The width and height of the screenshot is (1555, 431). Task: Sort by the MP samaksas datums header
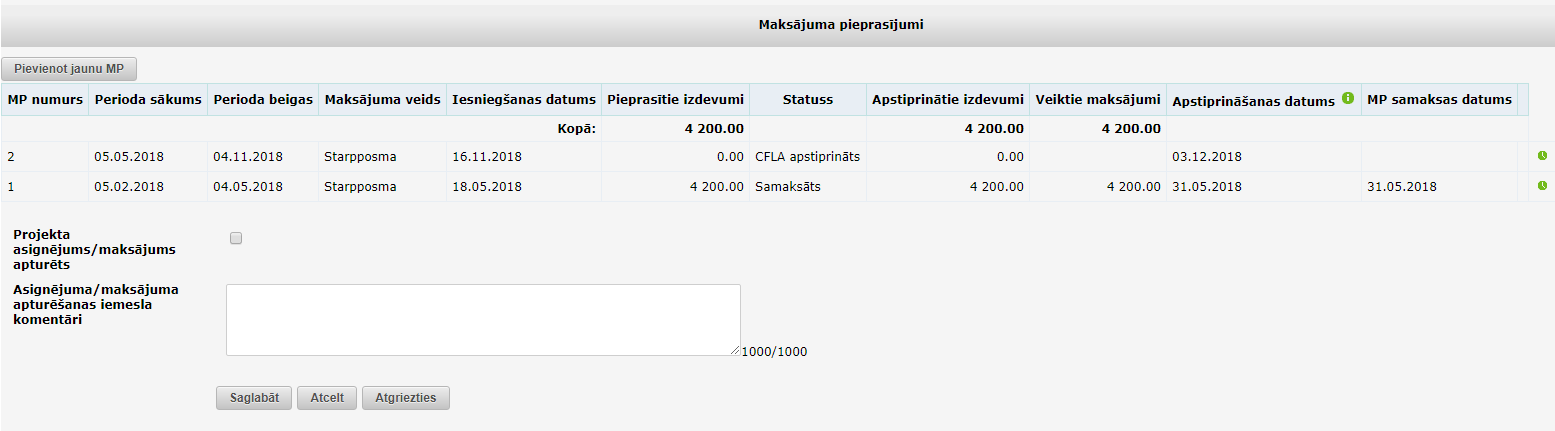pos(1439,100)
